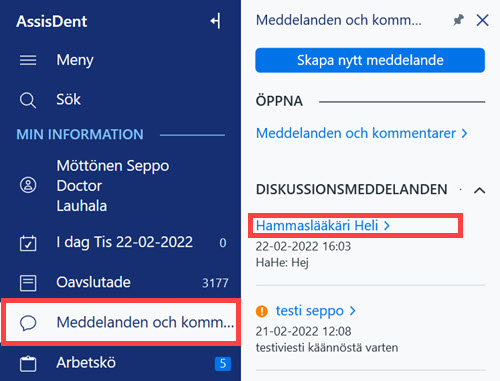500x381 pixels.
Task: Open testi seppo discussion
Action: [316, 311]
